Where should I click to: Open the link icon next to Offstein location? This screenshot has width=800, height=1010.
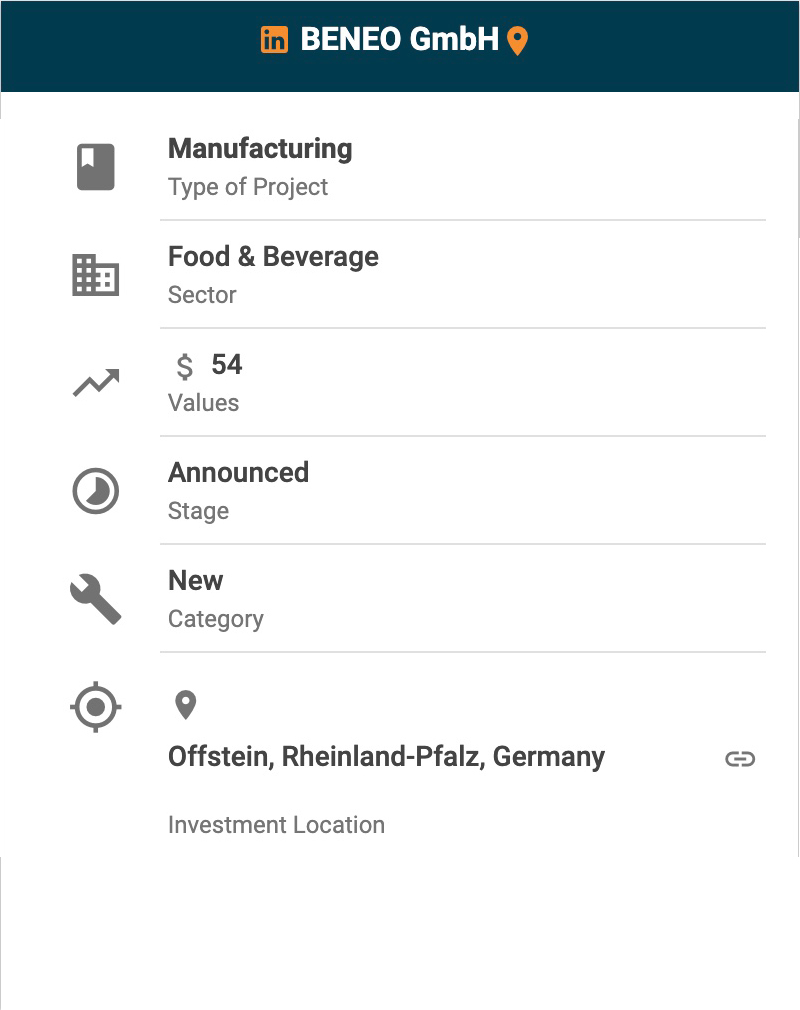[x=740, y=759]
